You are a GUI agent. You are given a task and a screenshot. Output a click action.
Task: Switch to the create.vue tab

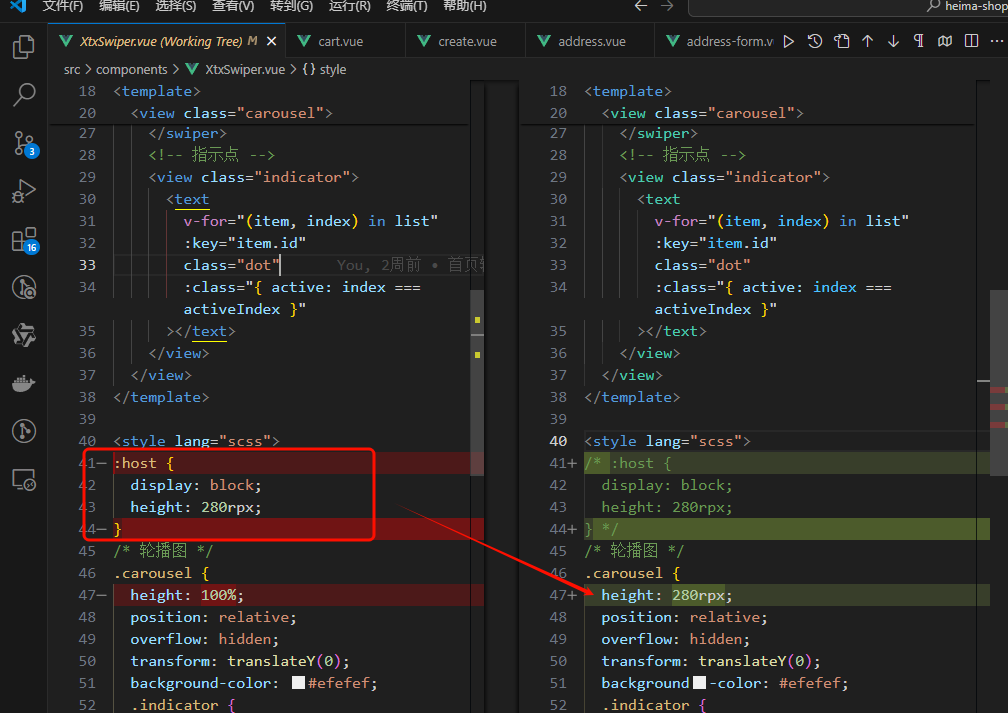tap(467, 41)
